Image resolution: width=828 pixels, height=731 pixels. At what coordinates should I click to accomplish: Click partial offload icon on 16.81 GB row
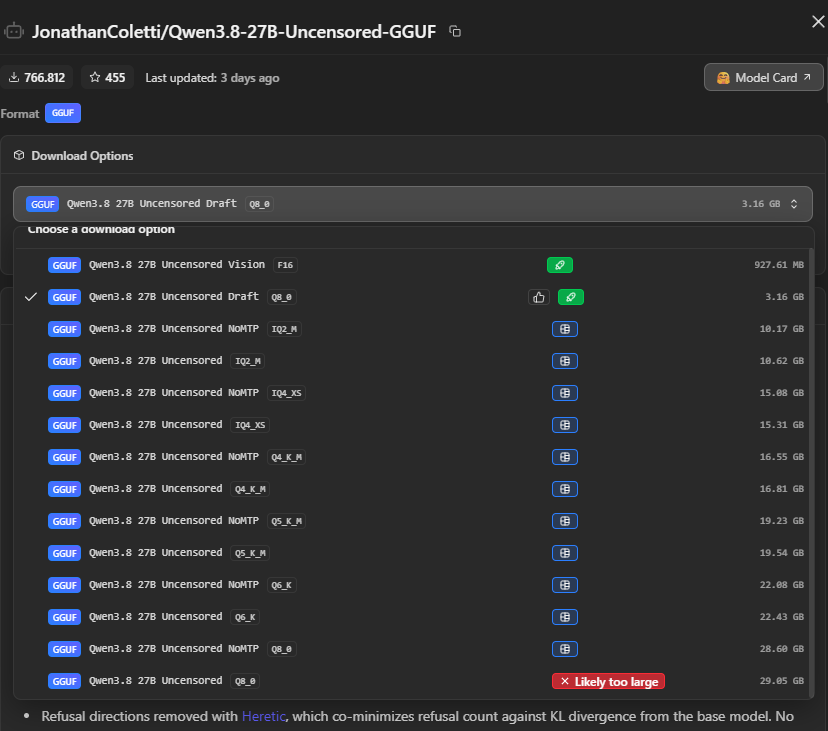(564, 489)
